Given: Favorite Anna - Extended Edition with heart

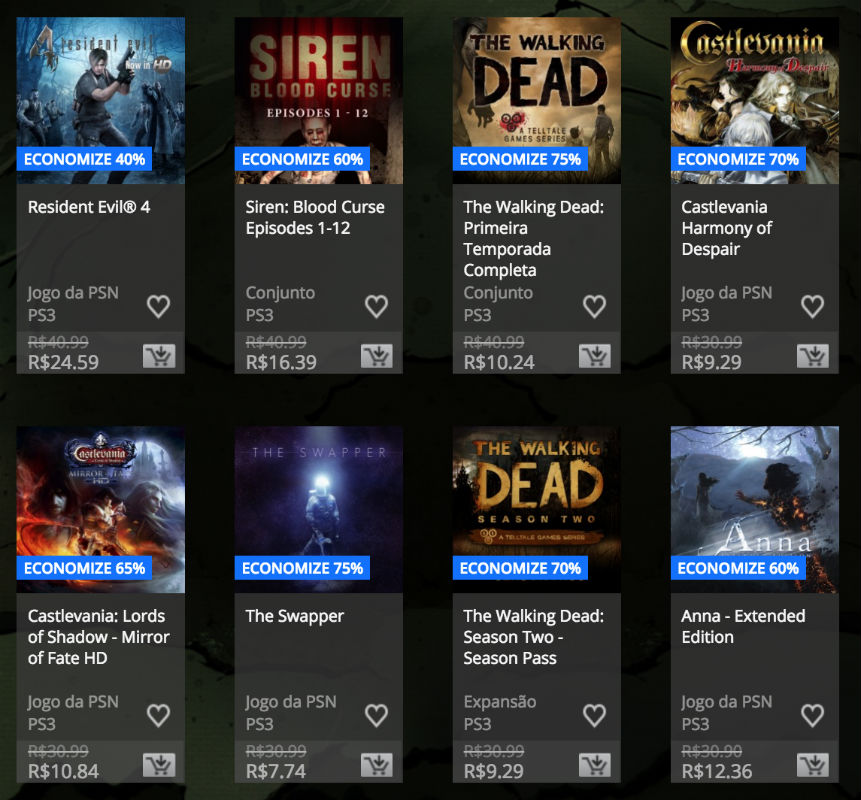Looking at the screenshot, I should tap(813, 715).
